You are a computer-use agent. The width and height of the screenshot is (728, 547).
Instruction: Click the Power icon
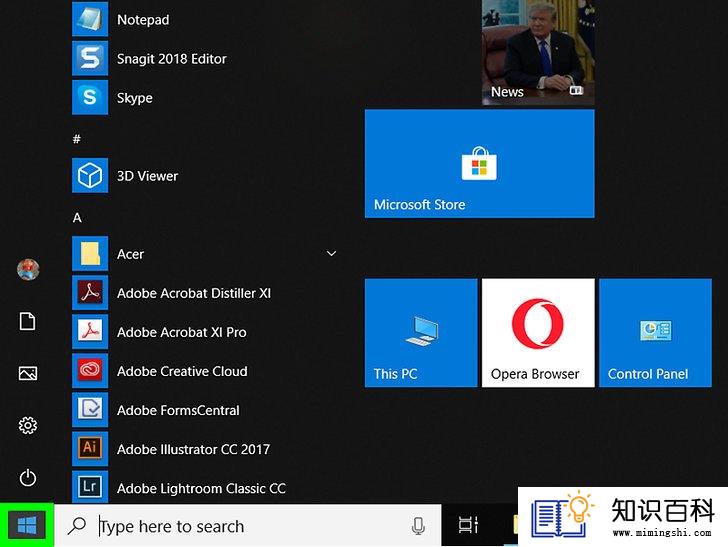28,478
